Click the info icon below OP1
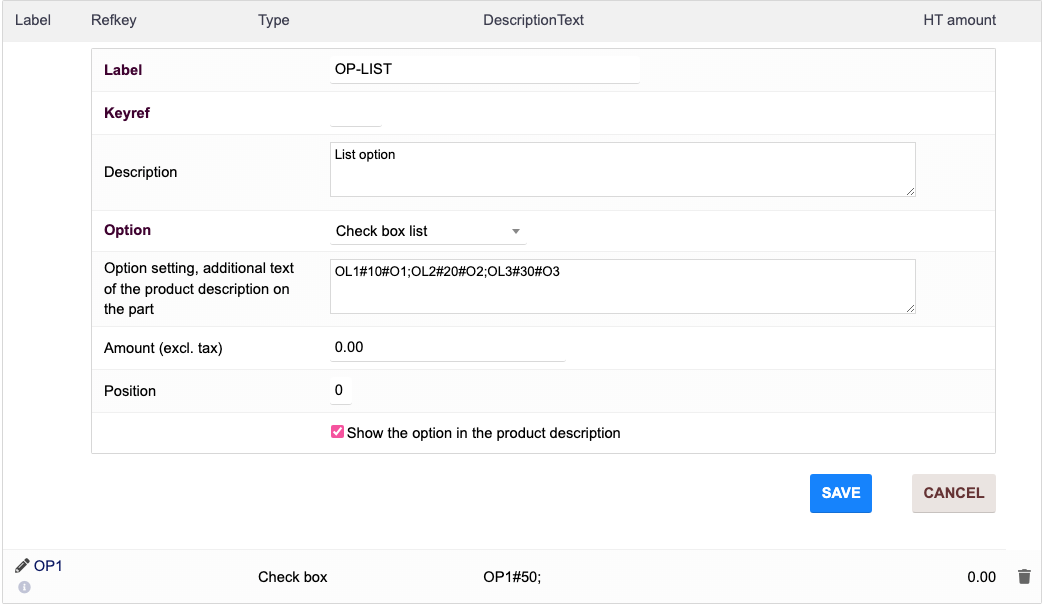 click(x=24, y=587)
